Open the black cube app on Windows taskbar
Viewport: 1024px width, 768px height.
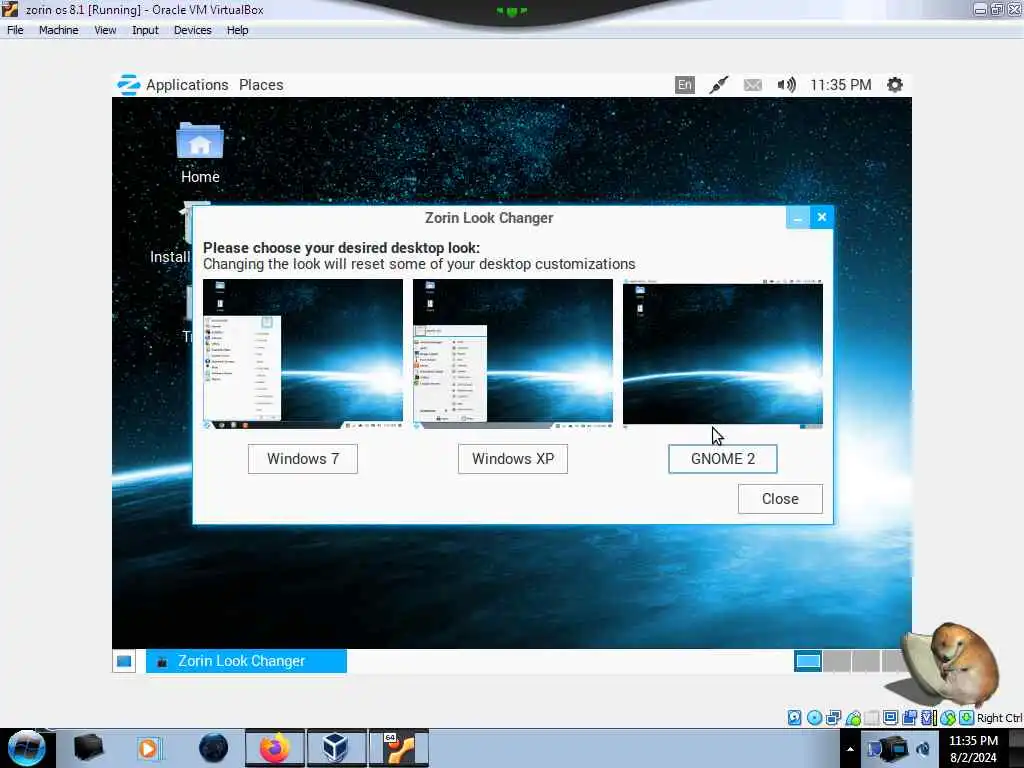88,748
